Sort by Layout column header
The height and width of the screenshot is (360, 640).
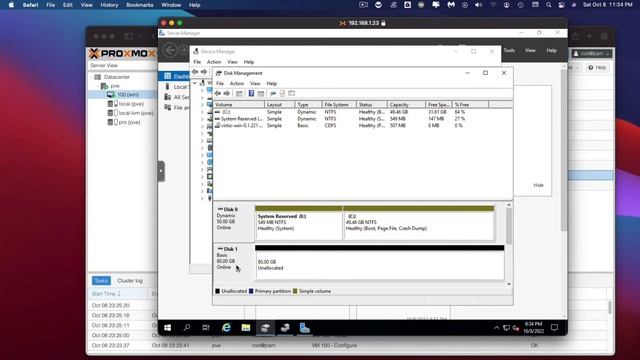280,105
